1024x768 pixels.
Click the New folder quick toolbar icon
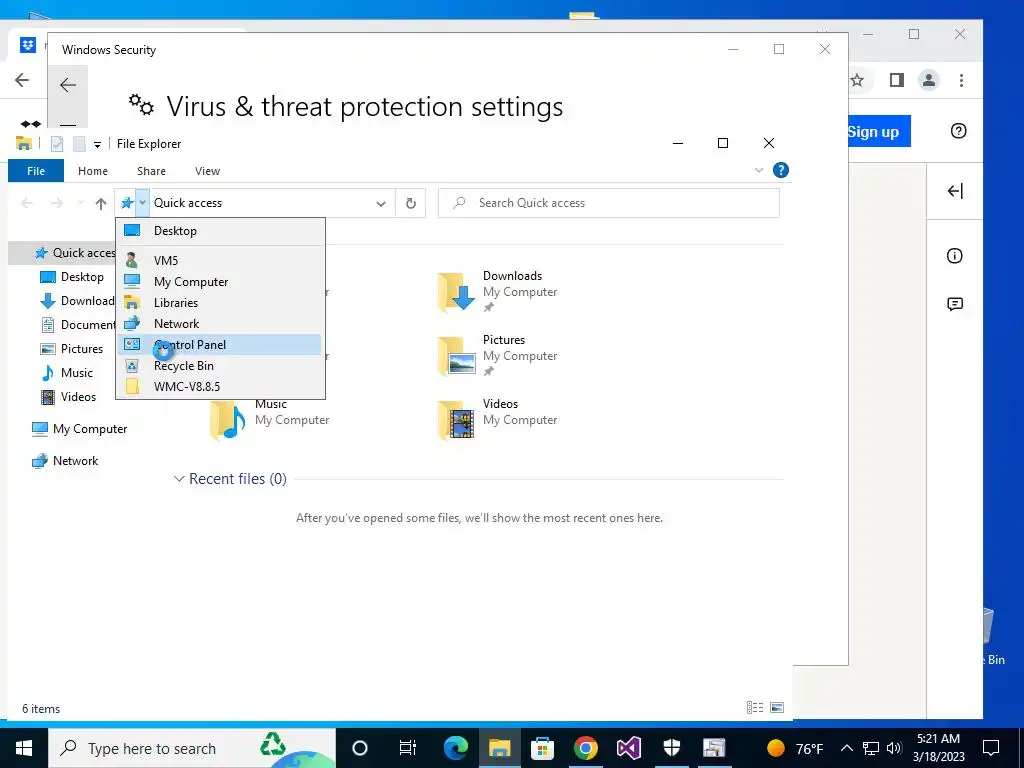click(79, 144)
